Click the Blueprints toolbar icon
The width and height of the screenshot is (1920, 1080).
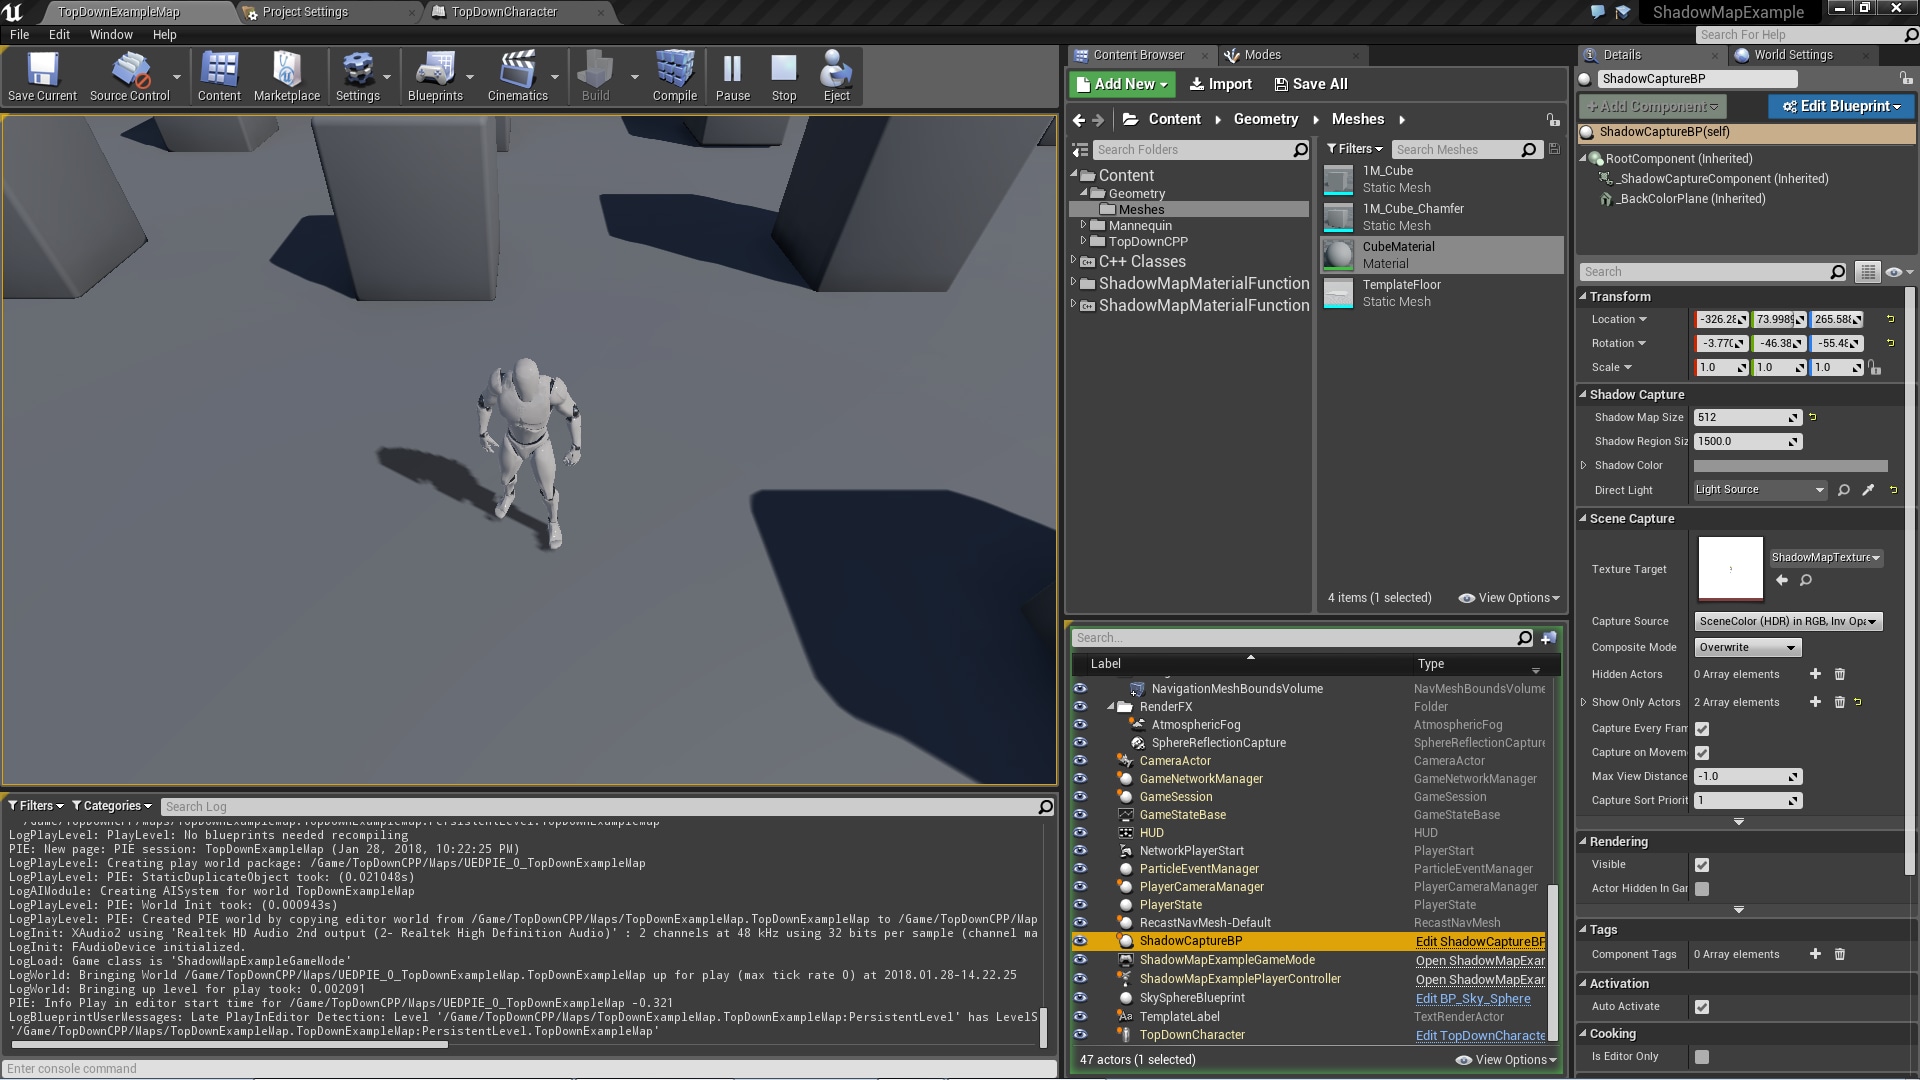435,76
